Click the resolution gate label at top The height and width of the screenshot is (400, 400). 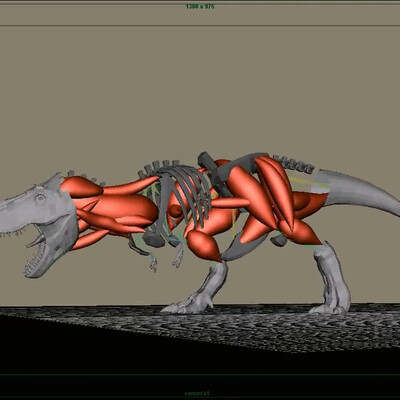(200, 6)
